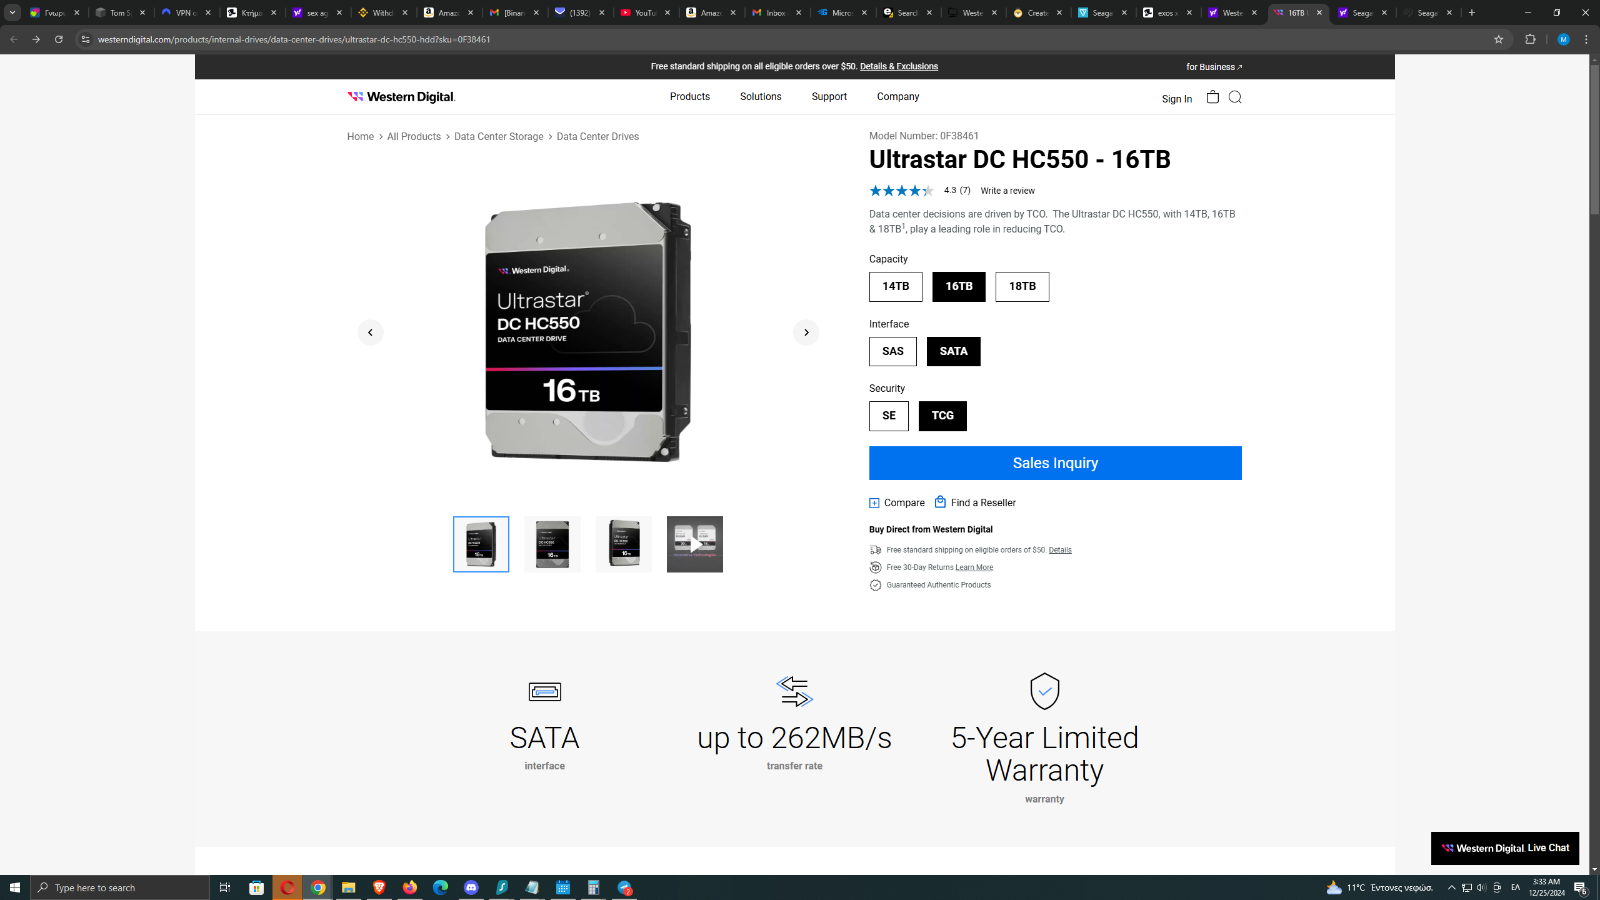Switch to the YouTube browser tab

[643, 13]
